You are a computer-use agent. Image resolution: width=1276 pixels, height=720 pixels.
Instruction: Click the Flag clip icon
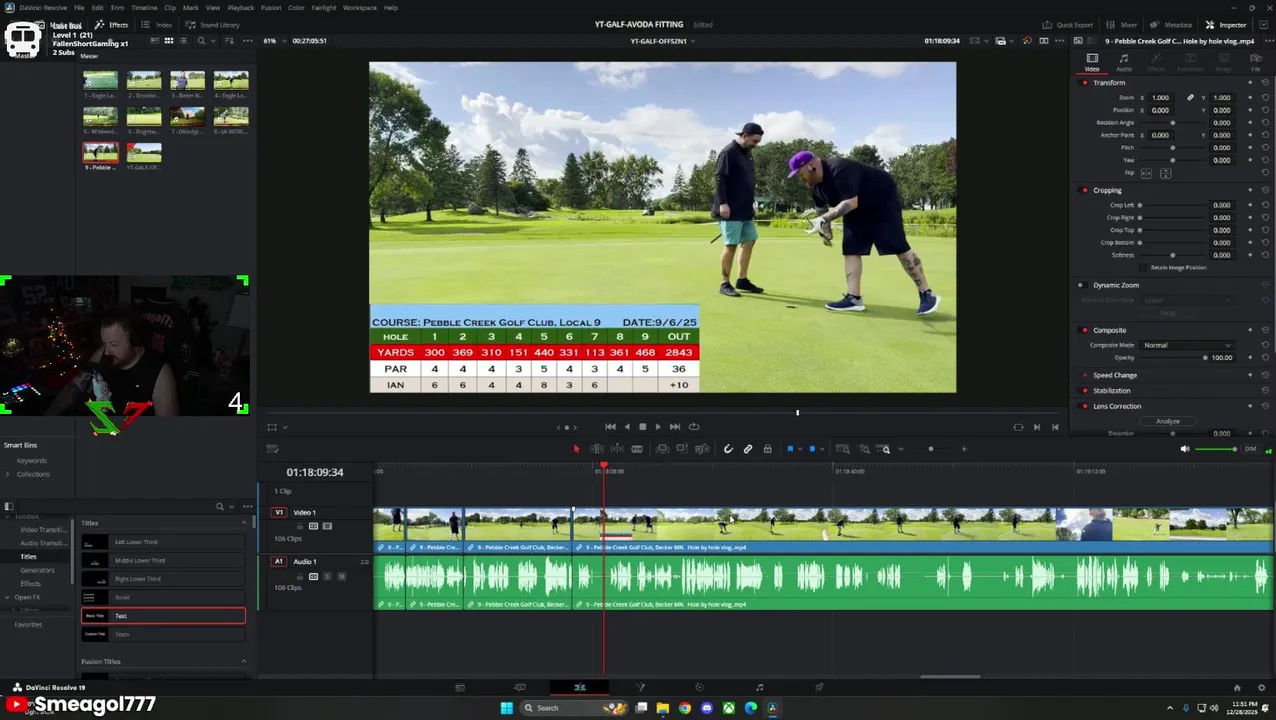click(790, 449)
